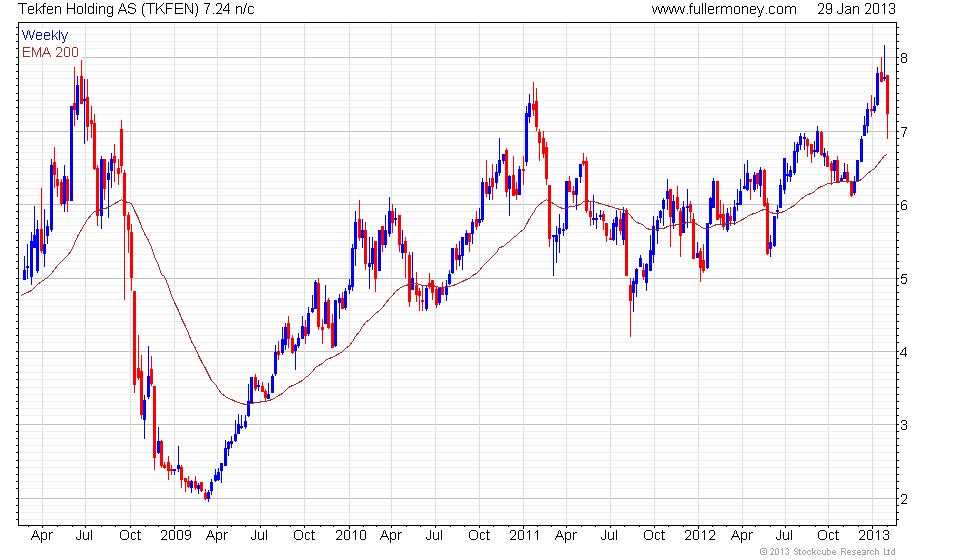The image size is (980, 560).
Task: Click the 2011 time axis label
Action: (524, 536)
